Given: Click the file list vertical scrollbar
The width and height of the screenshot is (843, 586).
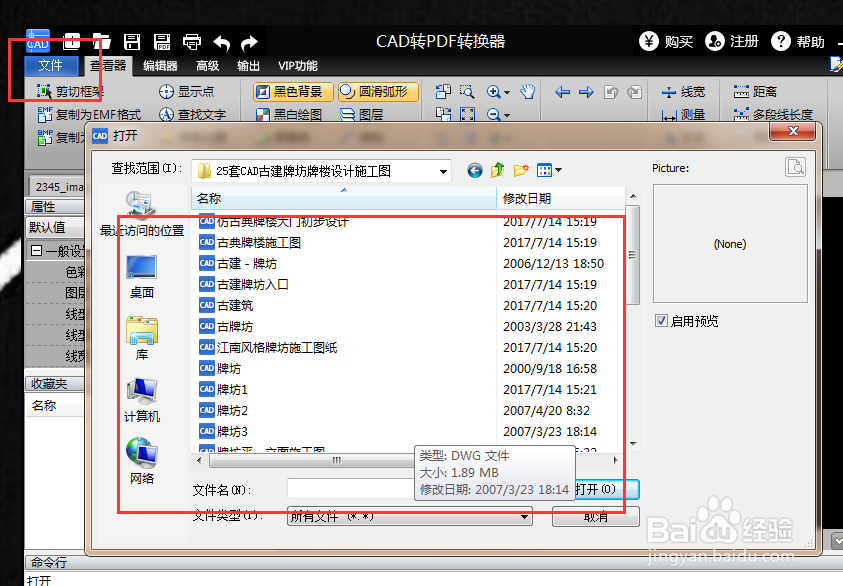Looking at the screenshot, I should coord(633,255).
